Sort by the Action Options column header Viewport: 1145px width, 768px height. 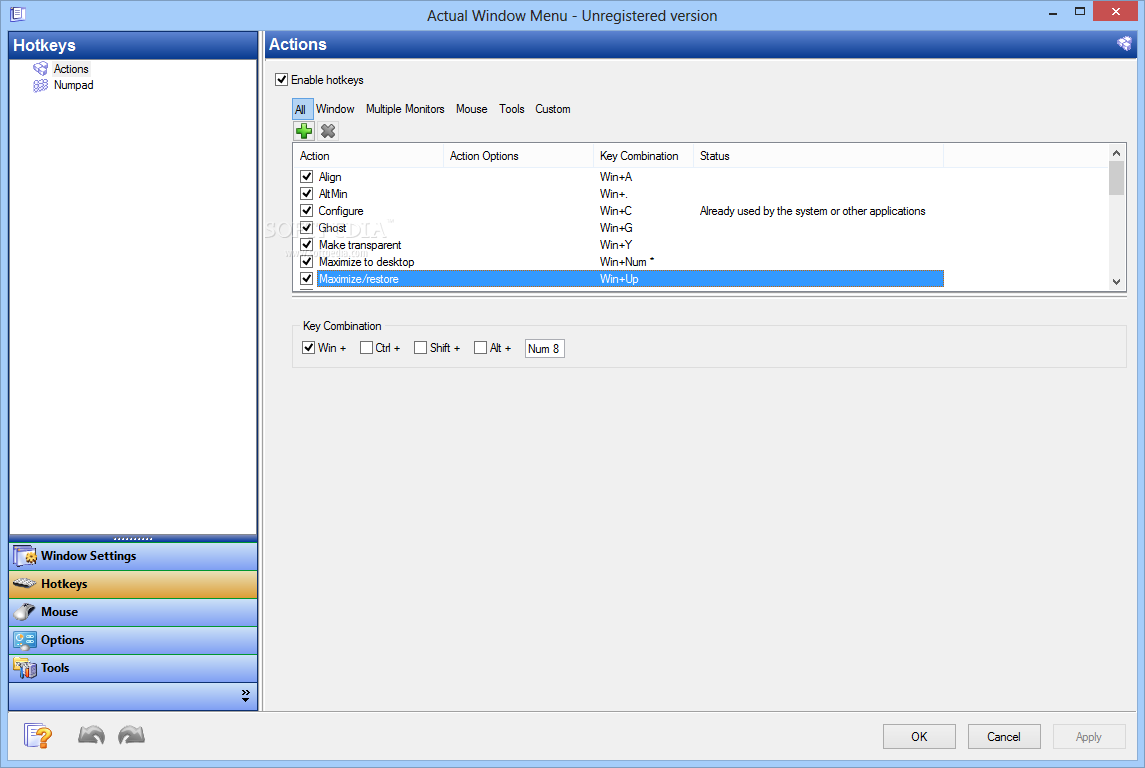[x=518, y=155]
